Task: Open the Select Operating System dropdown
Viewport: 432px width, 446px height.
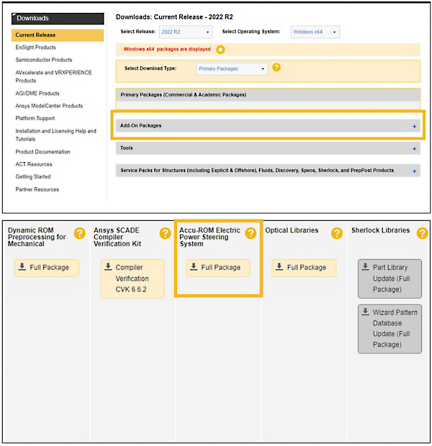Action: (x=315, y=32)
